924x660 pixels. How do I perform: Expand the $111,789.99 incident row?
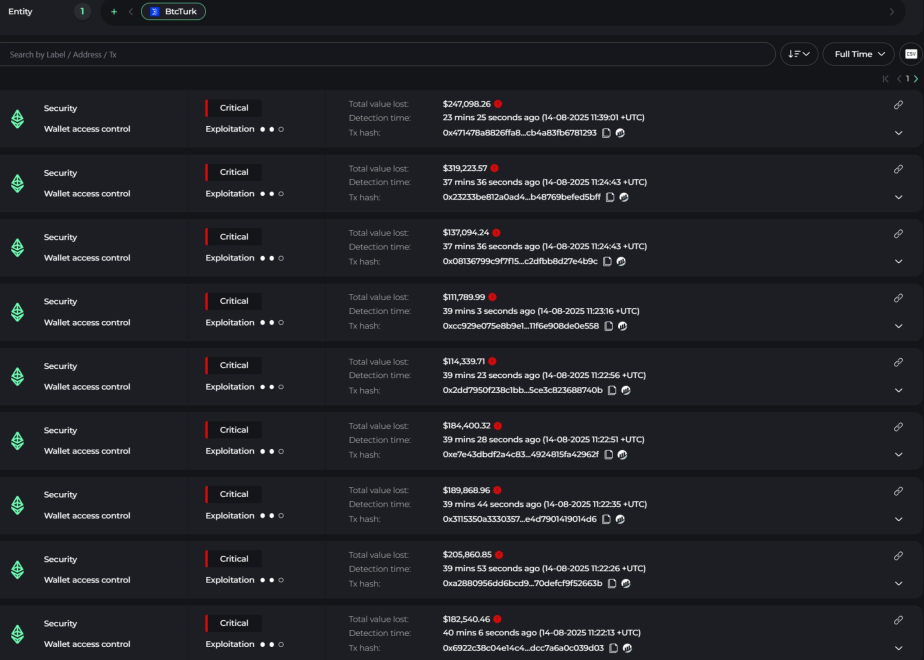898,326
